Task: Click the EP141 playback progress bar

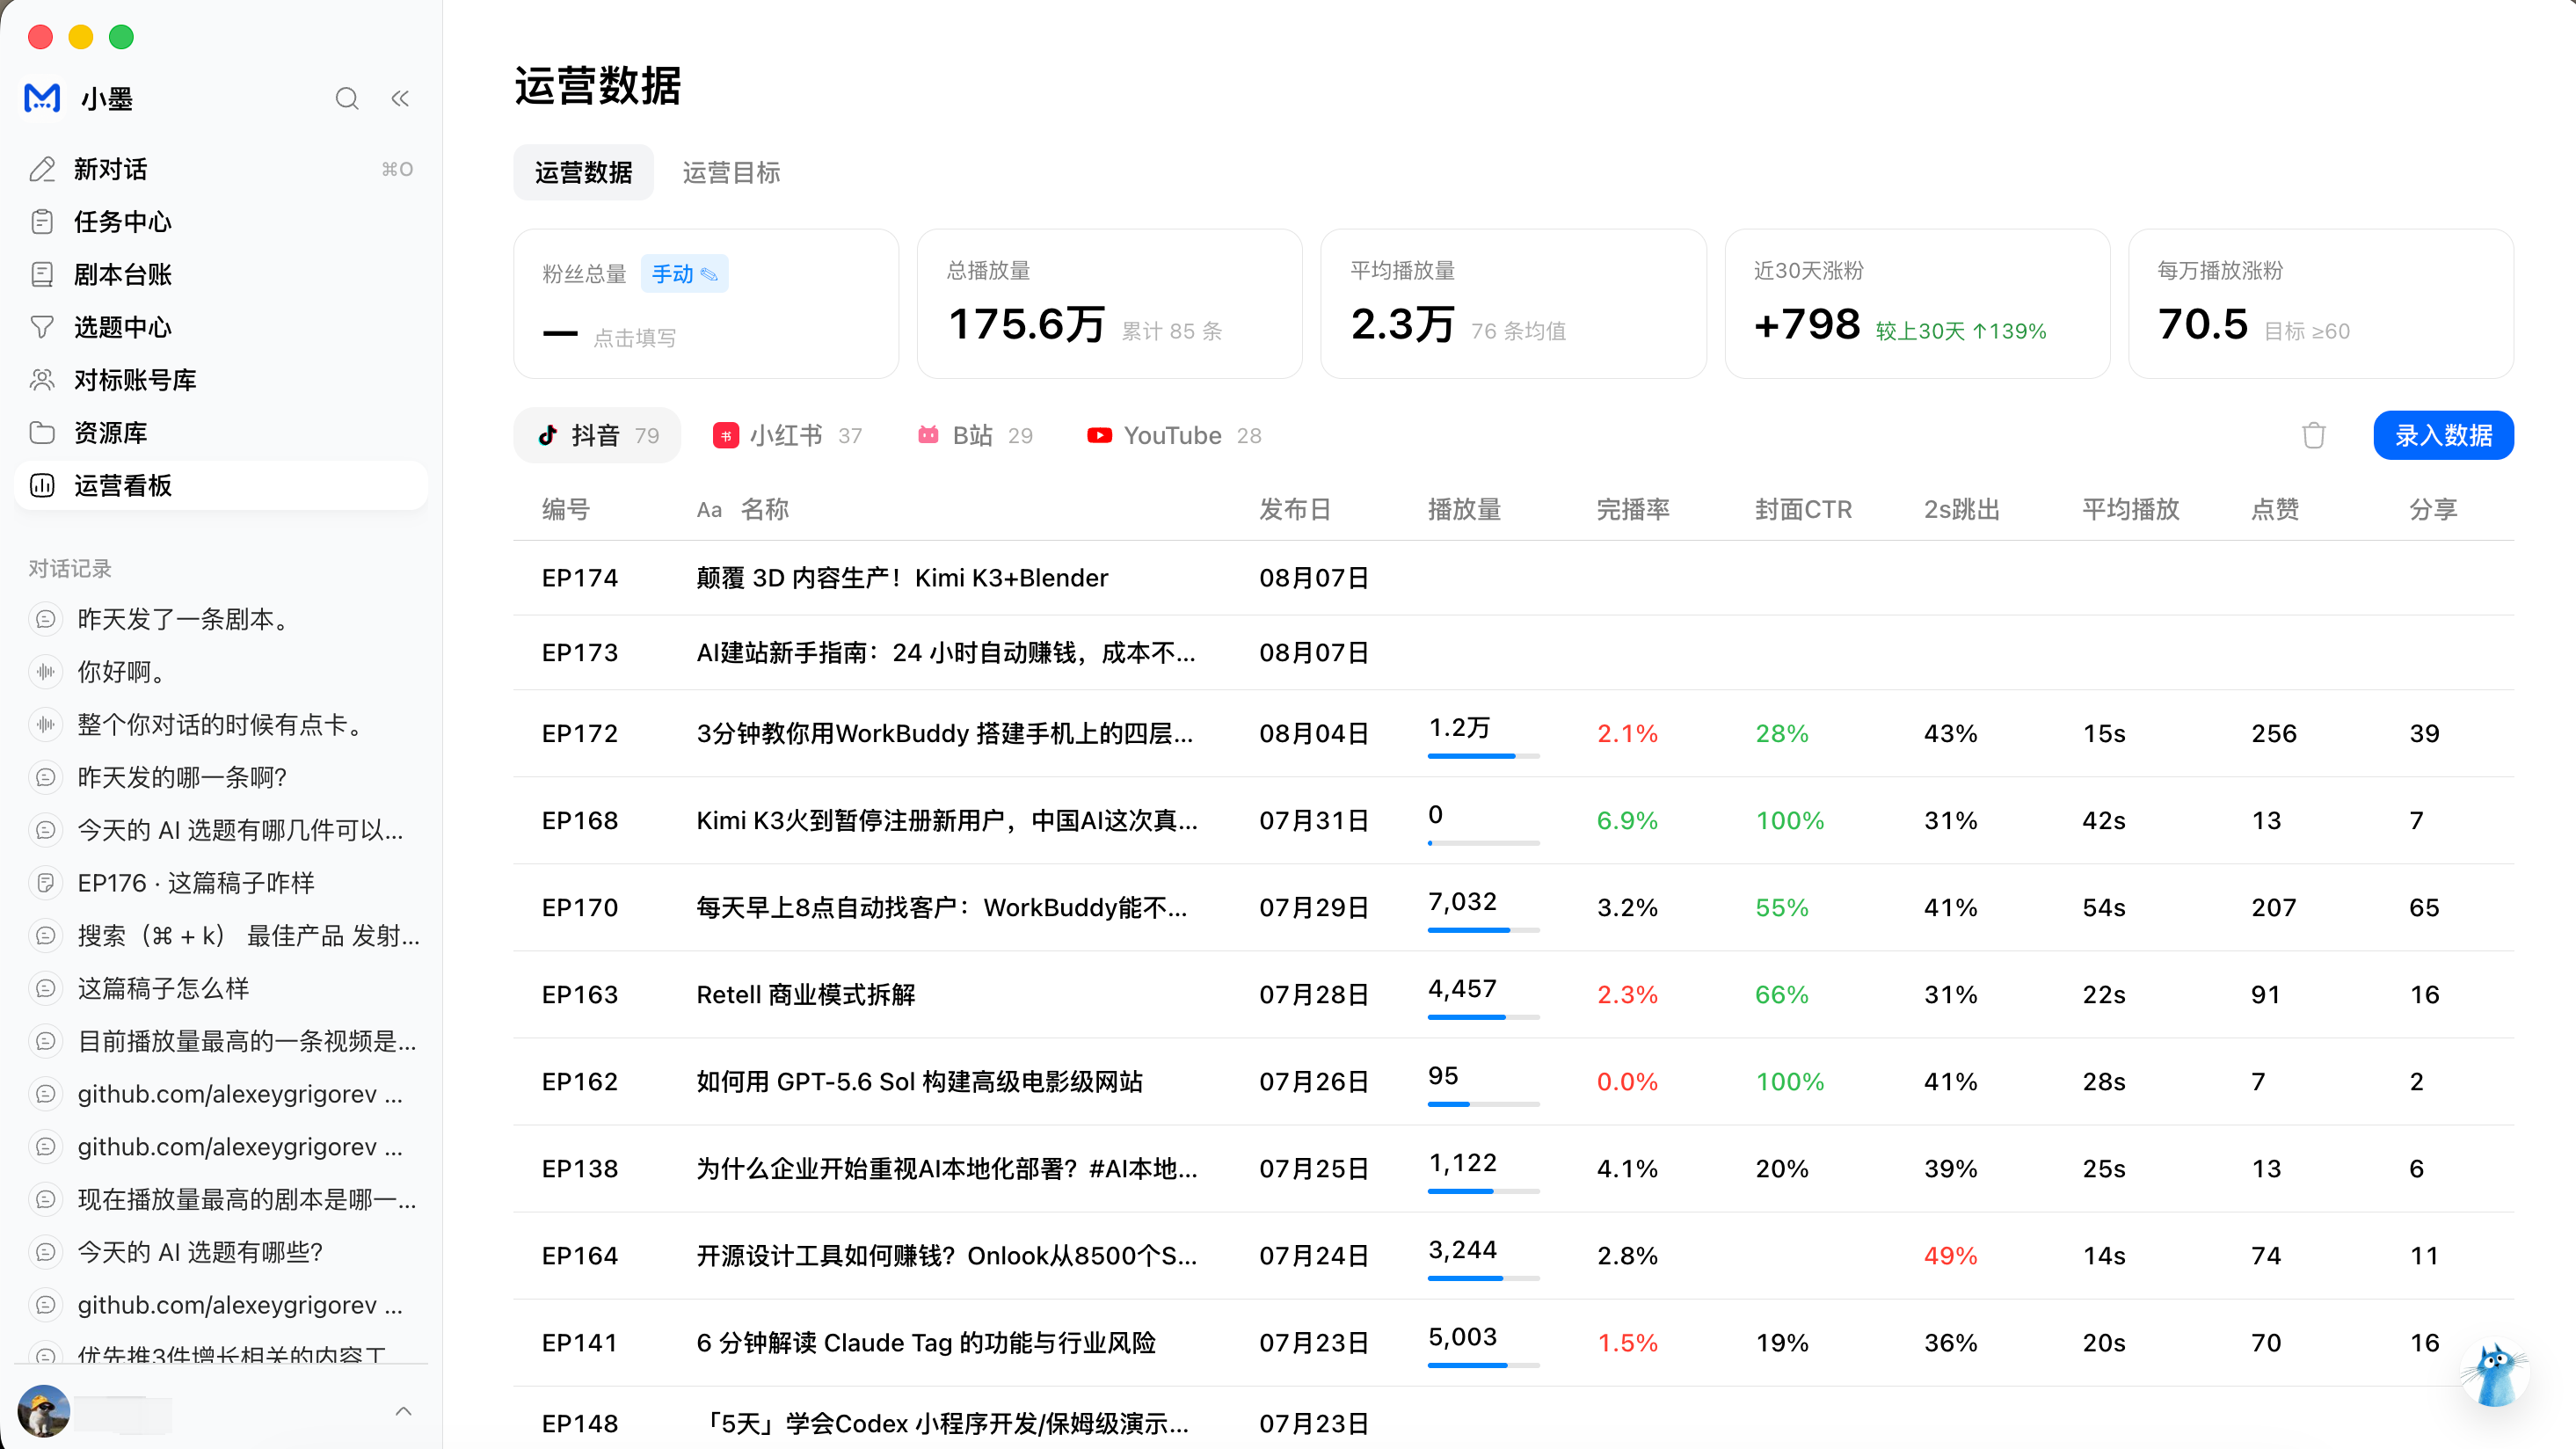Action: pos(1483,1365)
